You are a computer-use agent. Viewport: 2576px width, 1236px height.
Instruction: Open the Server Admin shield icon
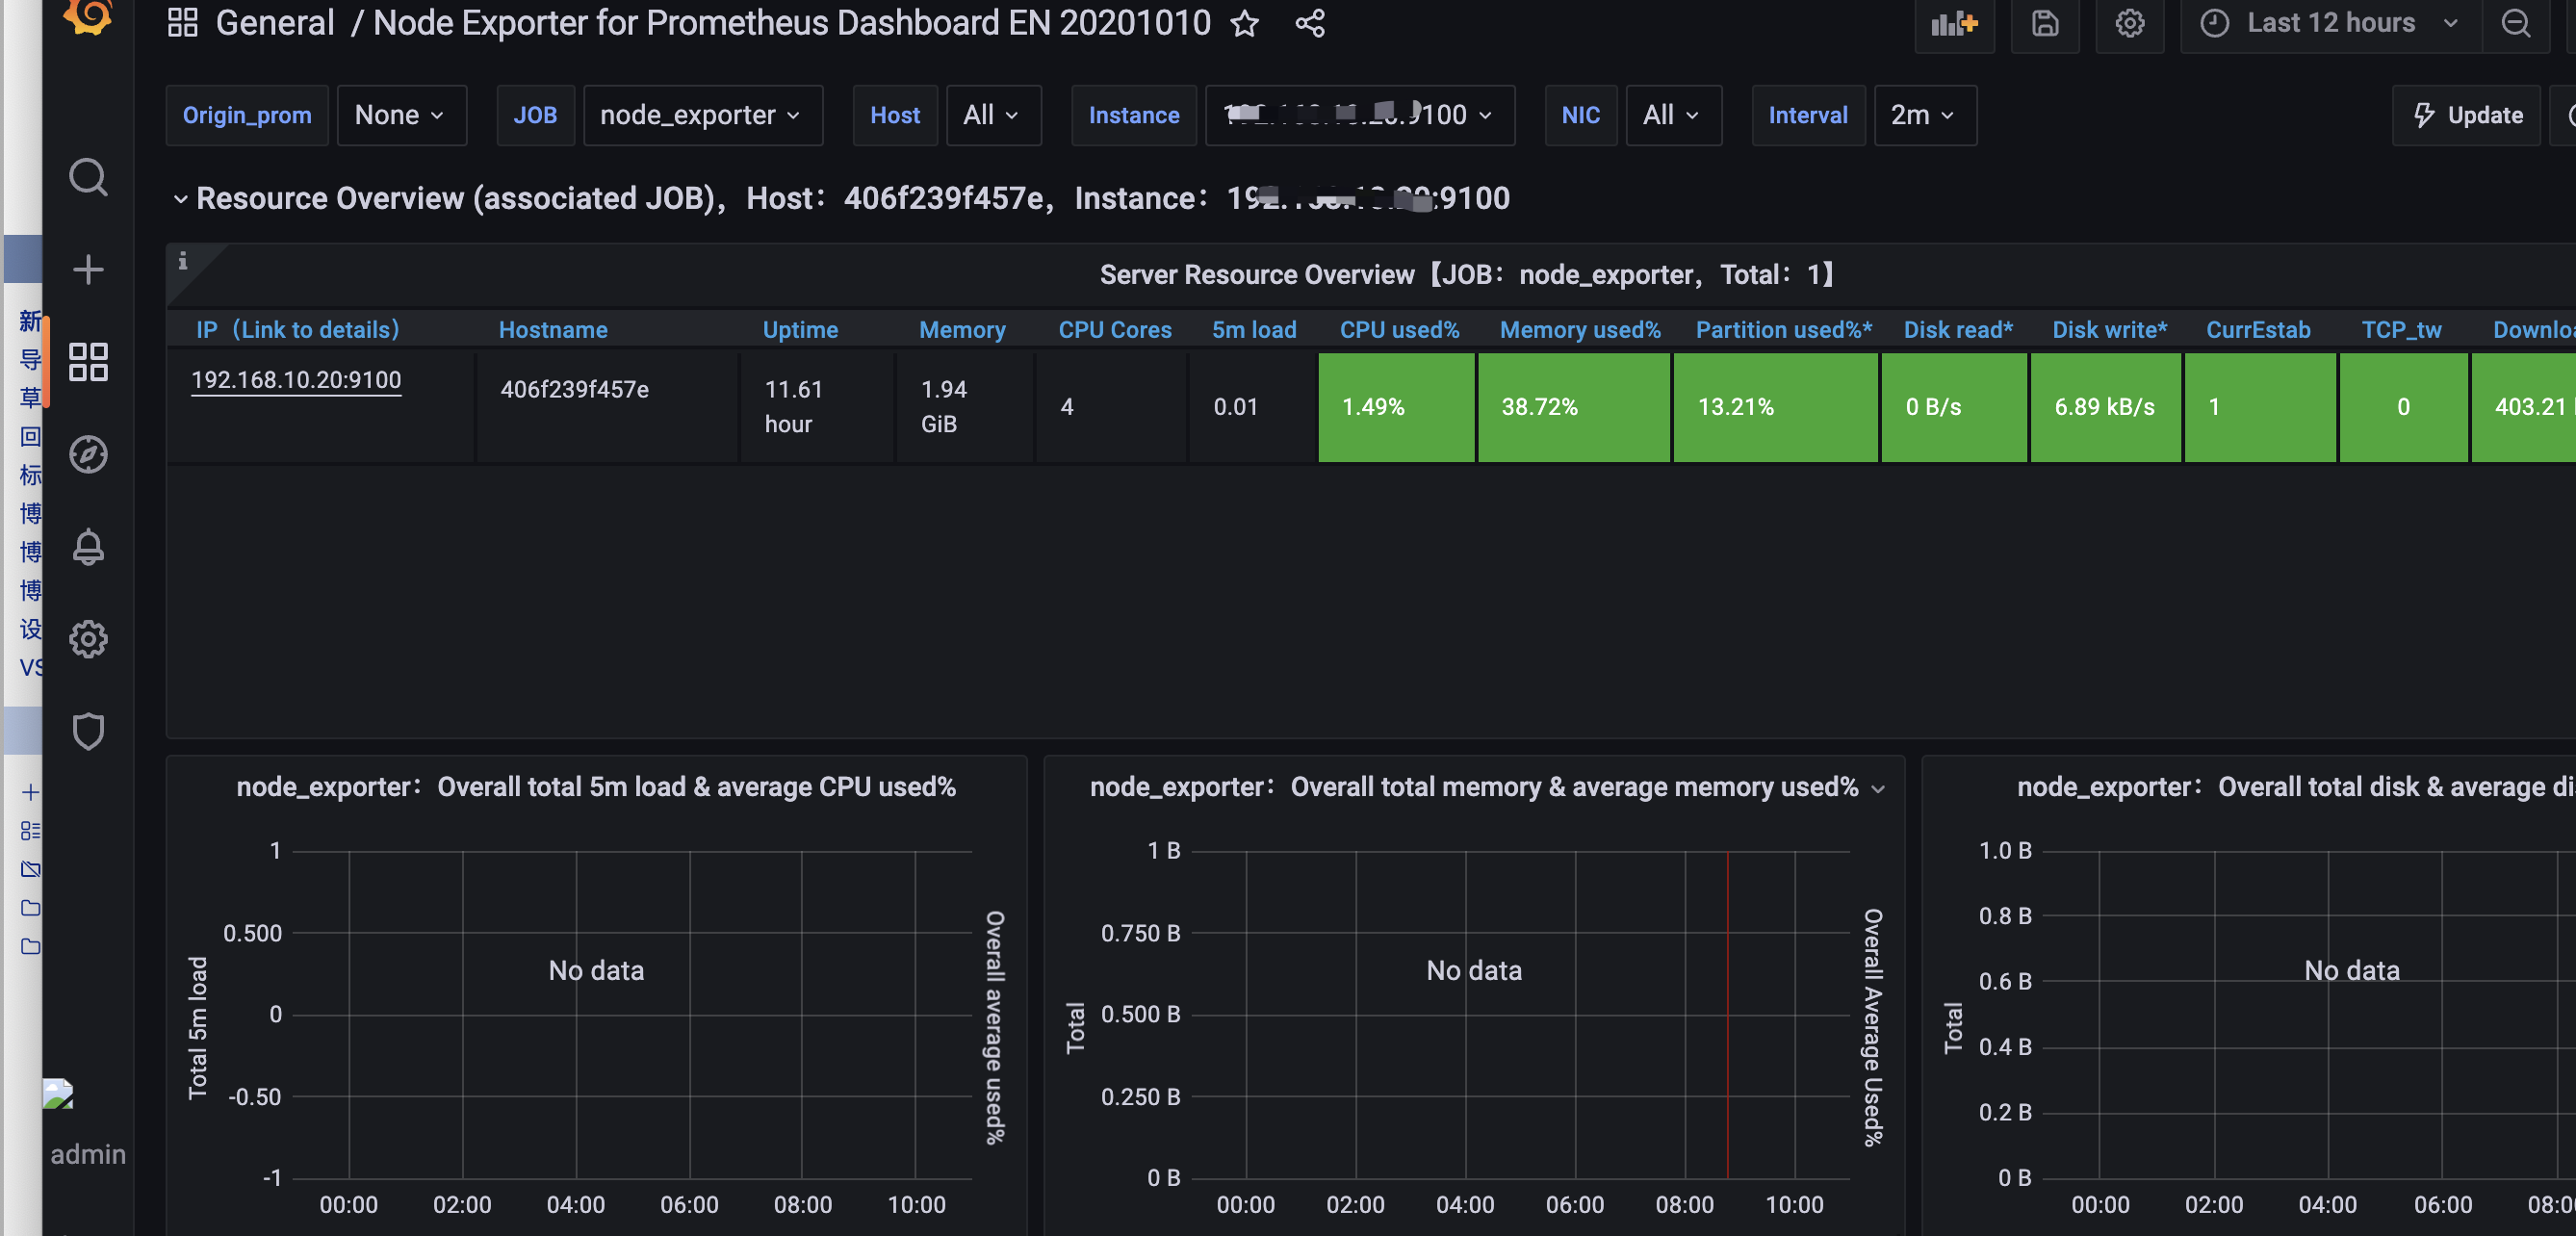point(88,731)
